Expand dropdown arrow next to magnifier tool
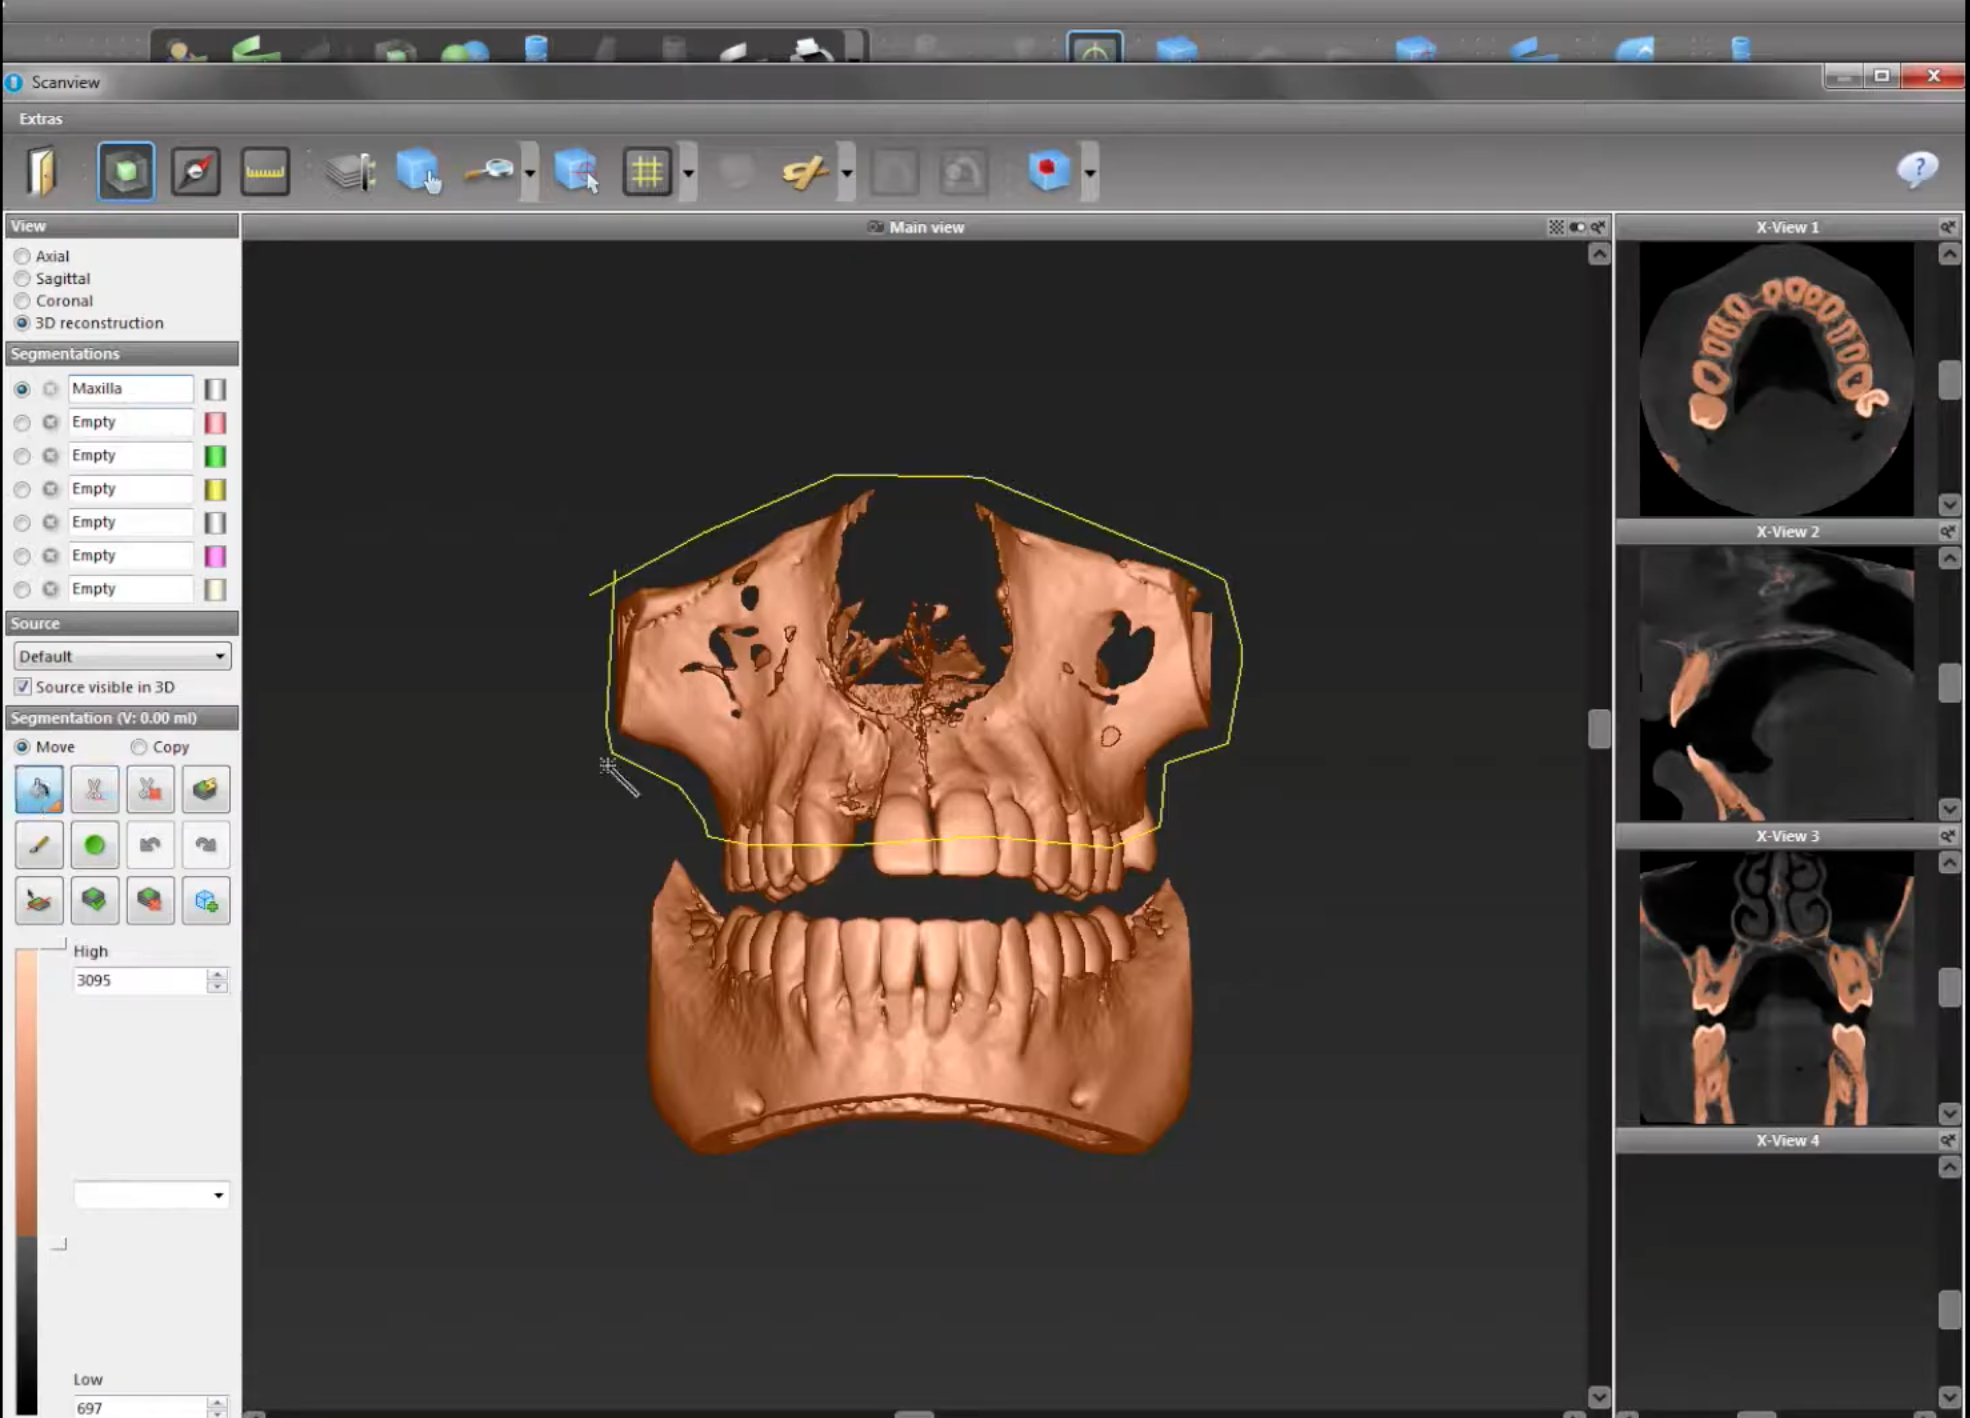This screenshot has height=1418, width=1970. click(530, 172)
